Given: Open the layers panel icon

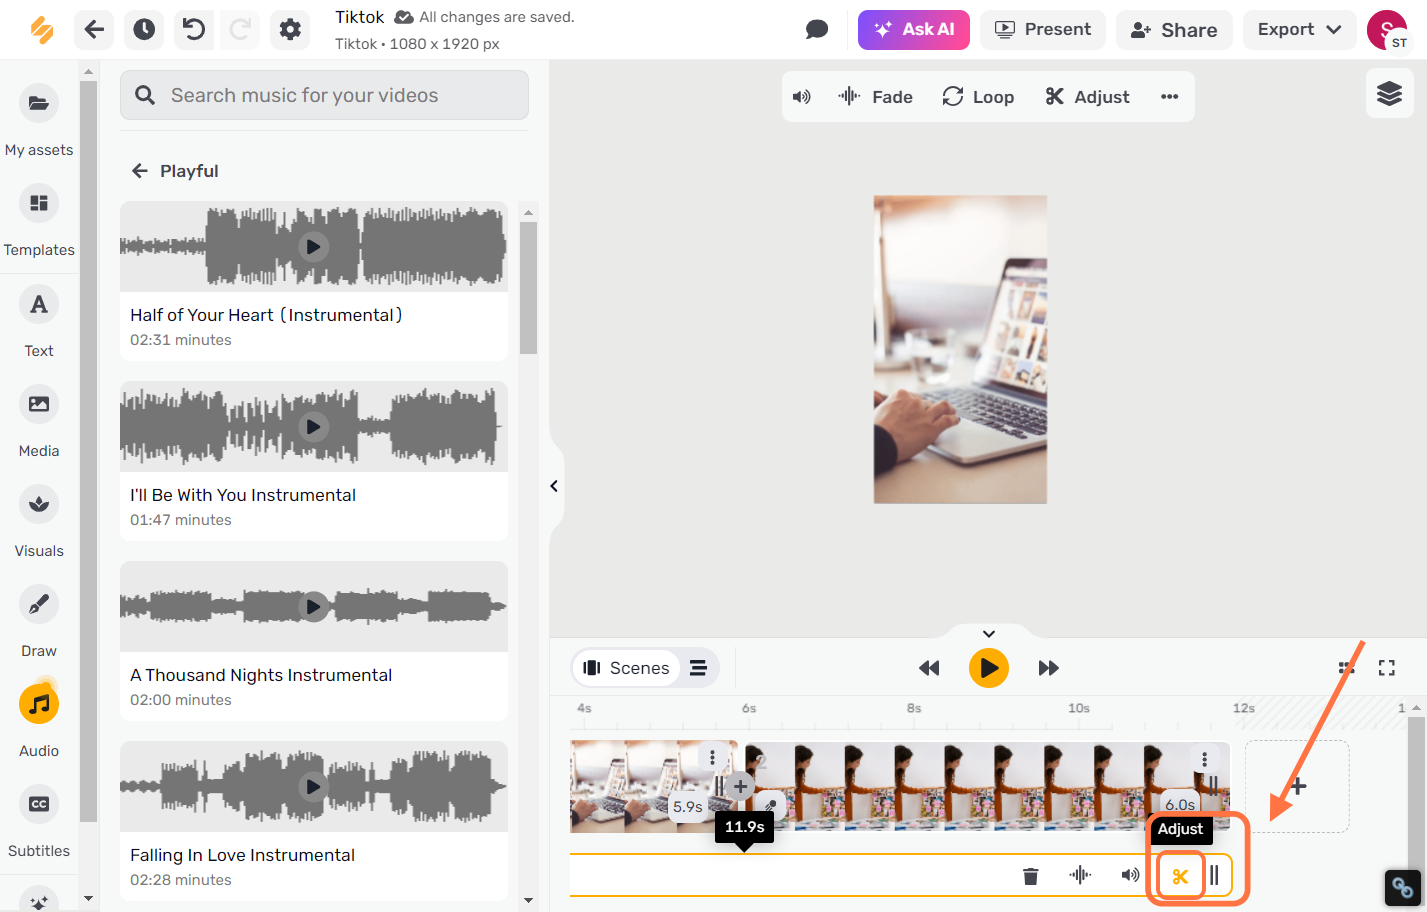Looking at the screenshot, I should (1389, 94).
